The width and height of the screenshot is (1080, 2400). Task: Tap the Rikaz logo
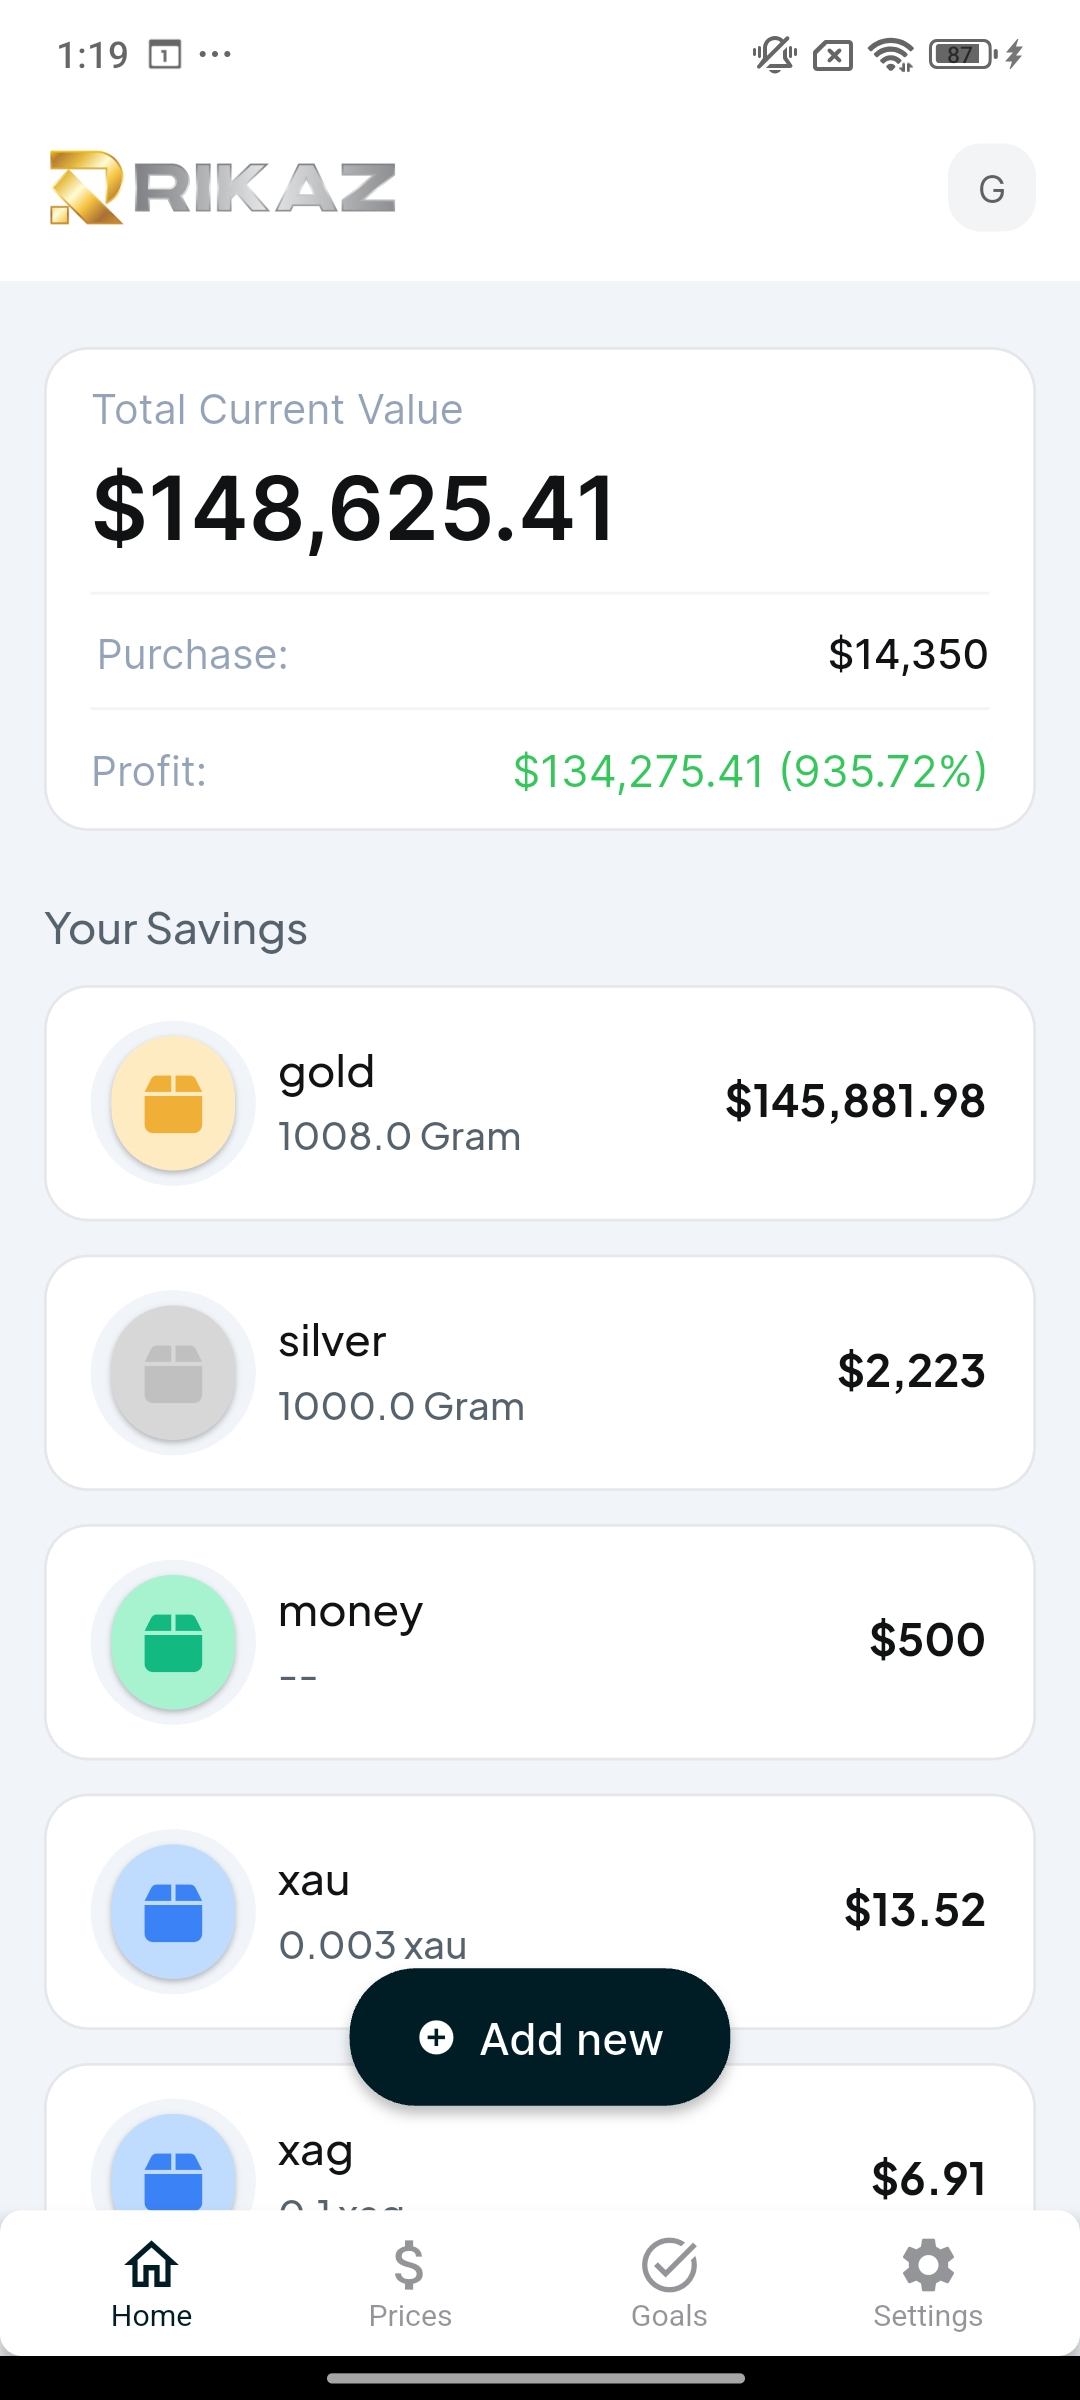(222, 187)
